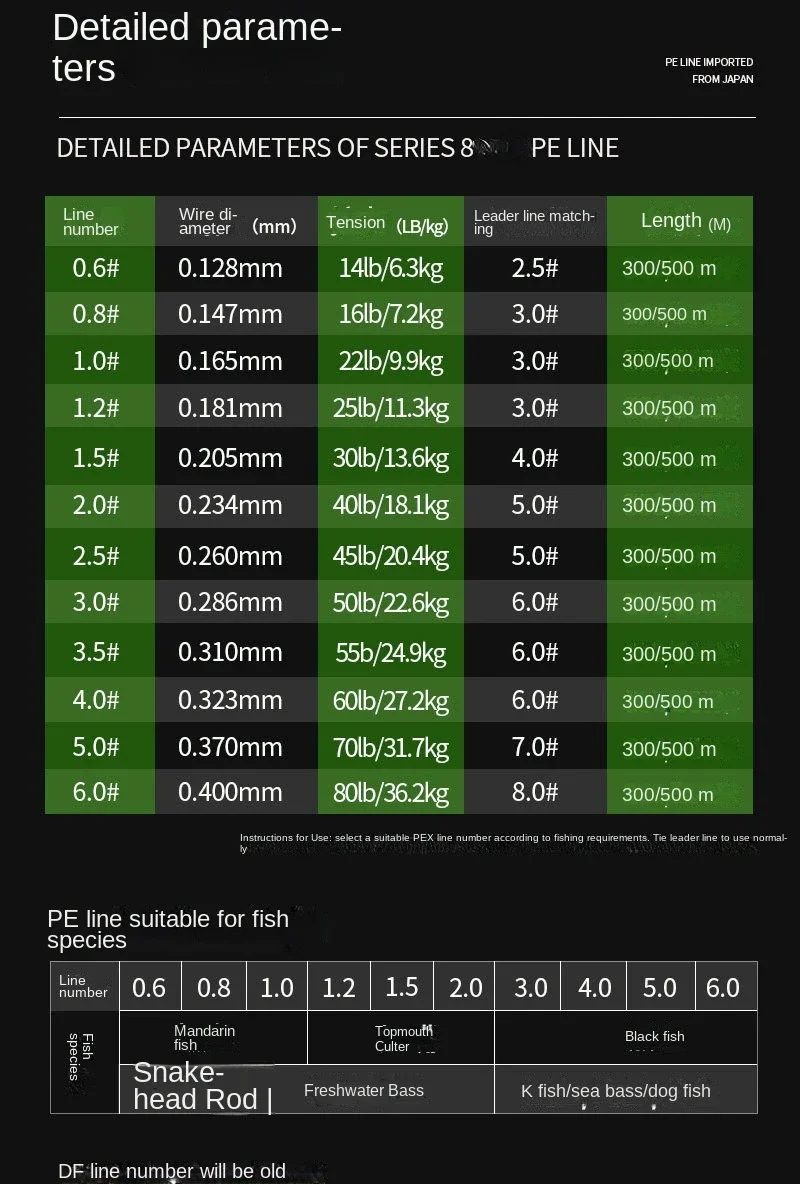This screenshot has height=1184, width=800.
Task: Click the 'Tension (LB/kg)' column header
Action: [x=390, y=220]
